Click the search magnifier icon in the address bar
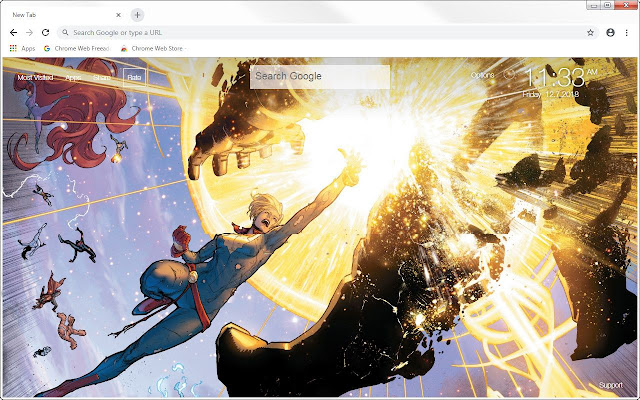This screenshot has height=400, width=640. point(65,33)
